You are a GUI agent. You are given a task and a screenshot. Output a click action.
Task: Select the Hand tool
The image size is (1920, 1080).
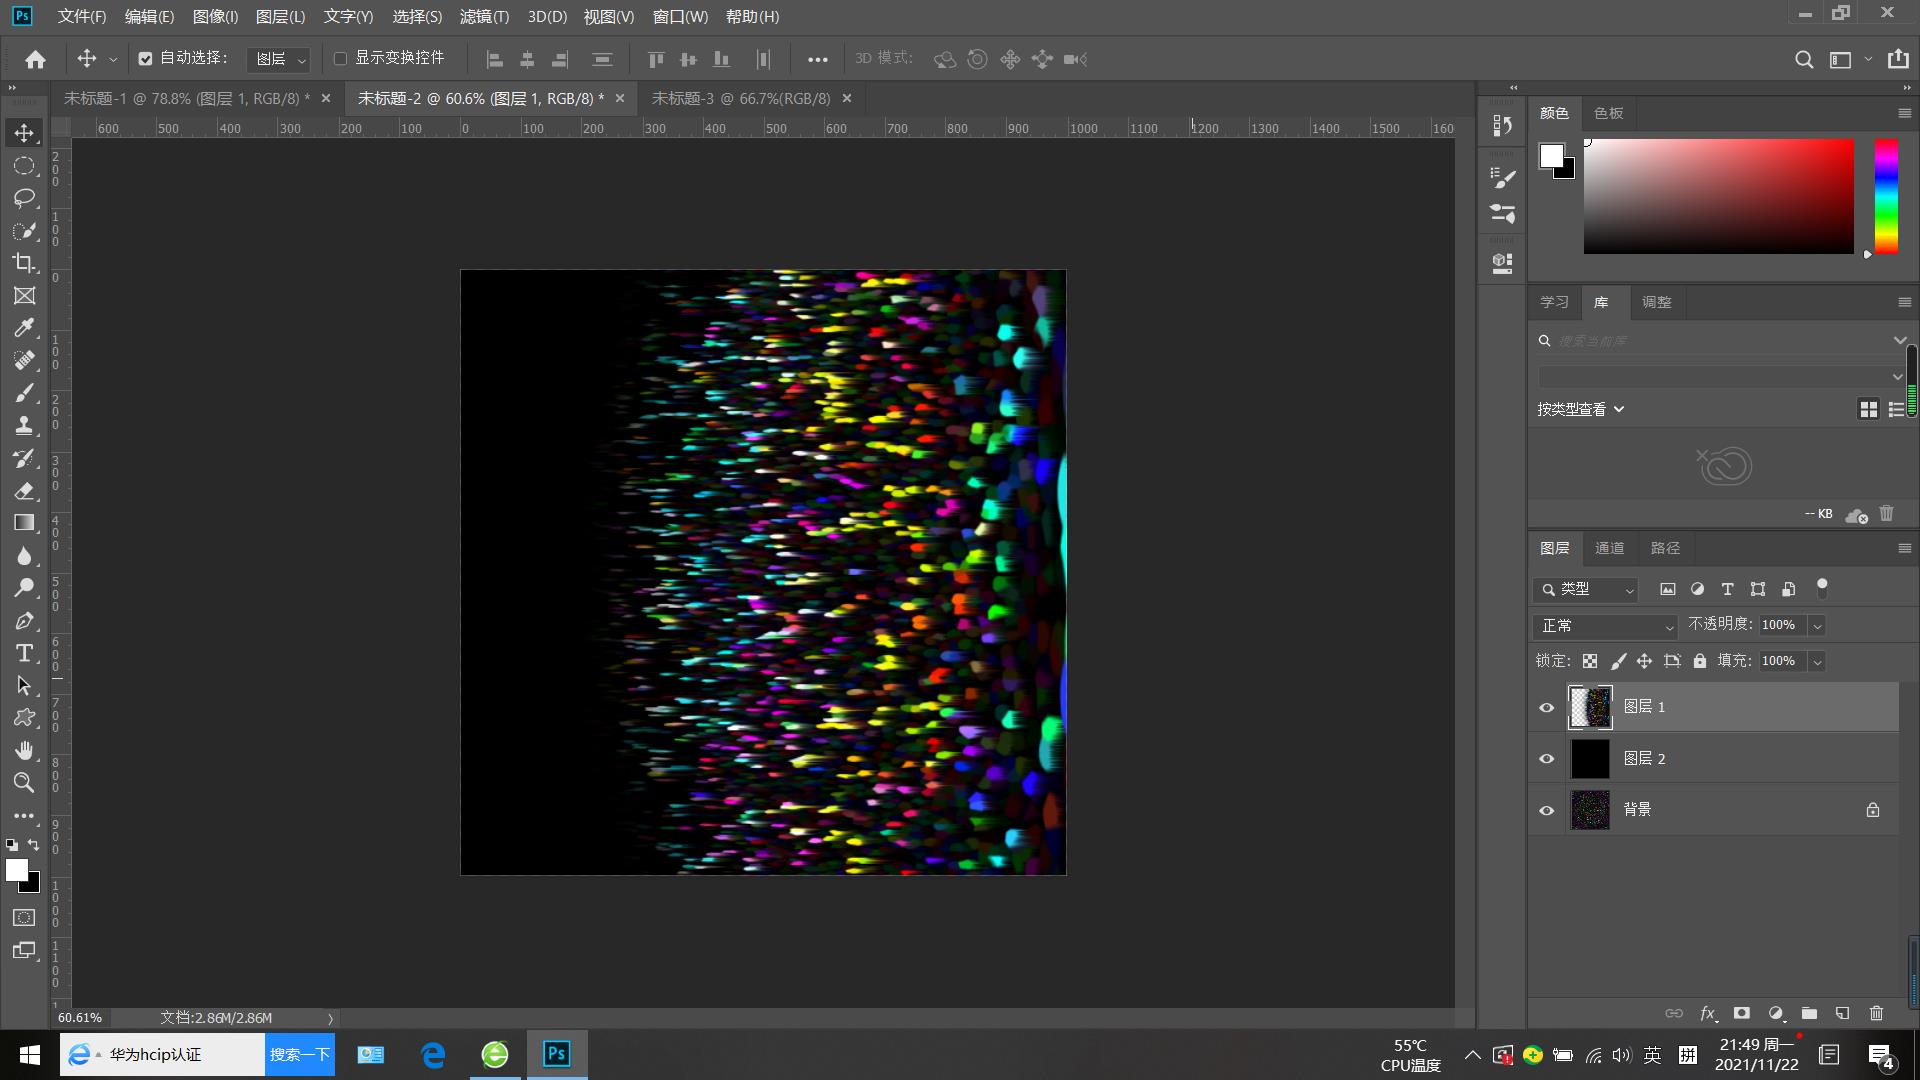[x=24, y=750]
